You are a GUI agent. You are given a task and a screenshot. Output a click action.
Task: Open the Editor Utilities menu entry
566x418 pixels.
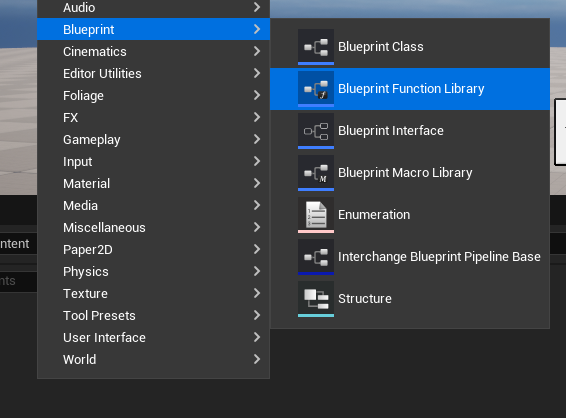[x=153, y=73]
